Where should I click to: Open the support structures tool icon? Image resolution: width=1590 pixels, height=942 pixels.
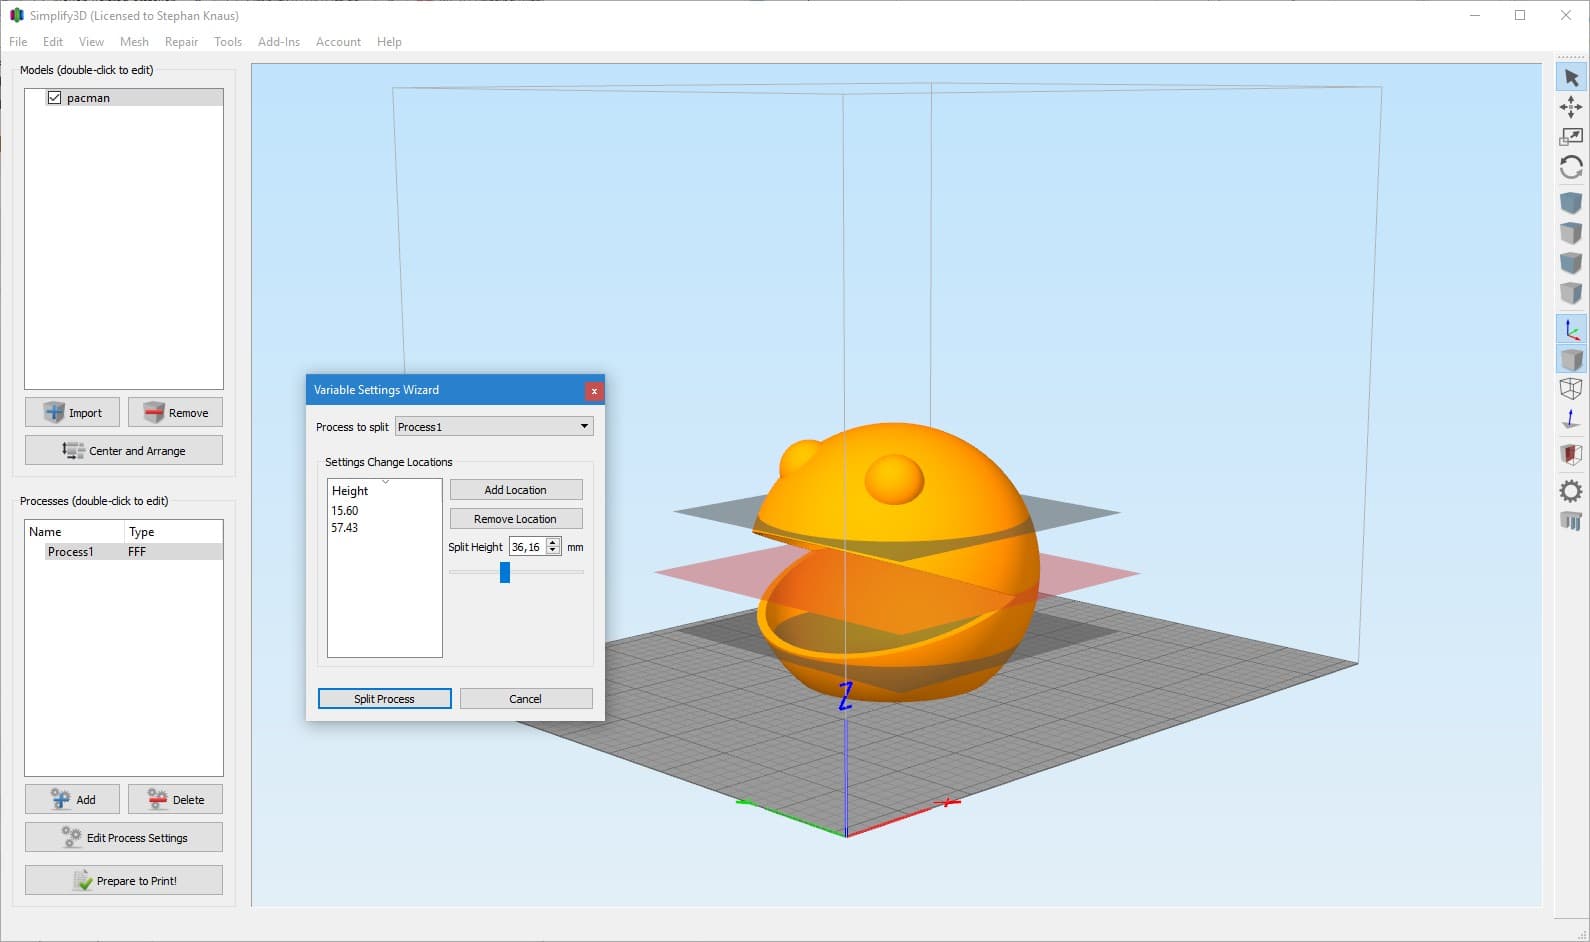click(x=1571, y=521)
